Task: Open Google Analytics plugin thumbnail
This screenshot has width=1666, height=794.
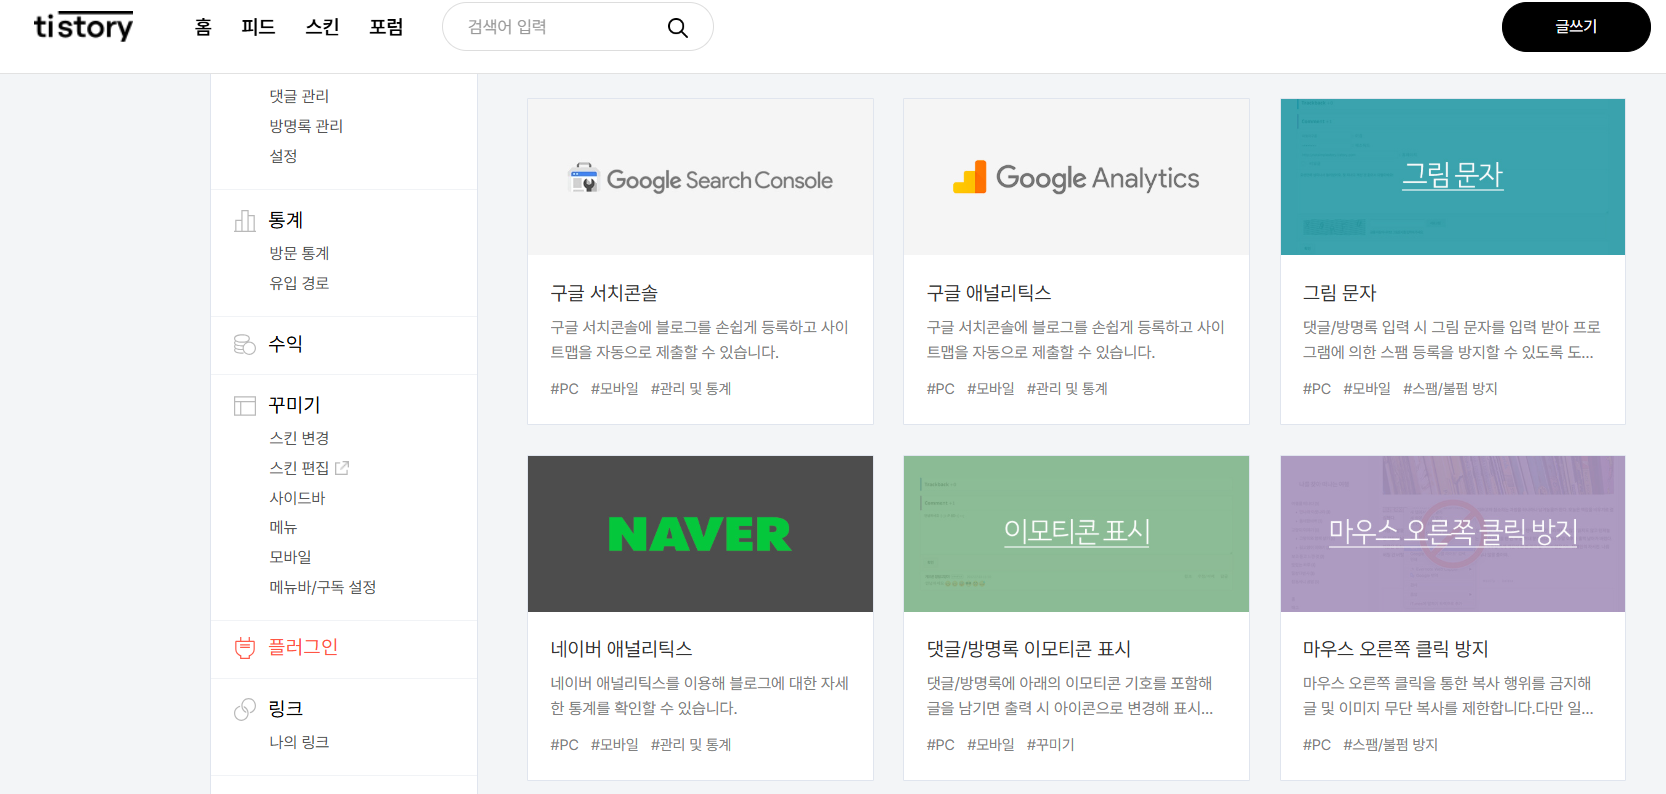Action: [1076, 177]
